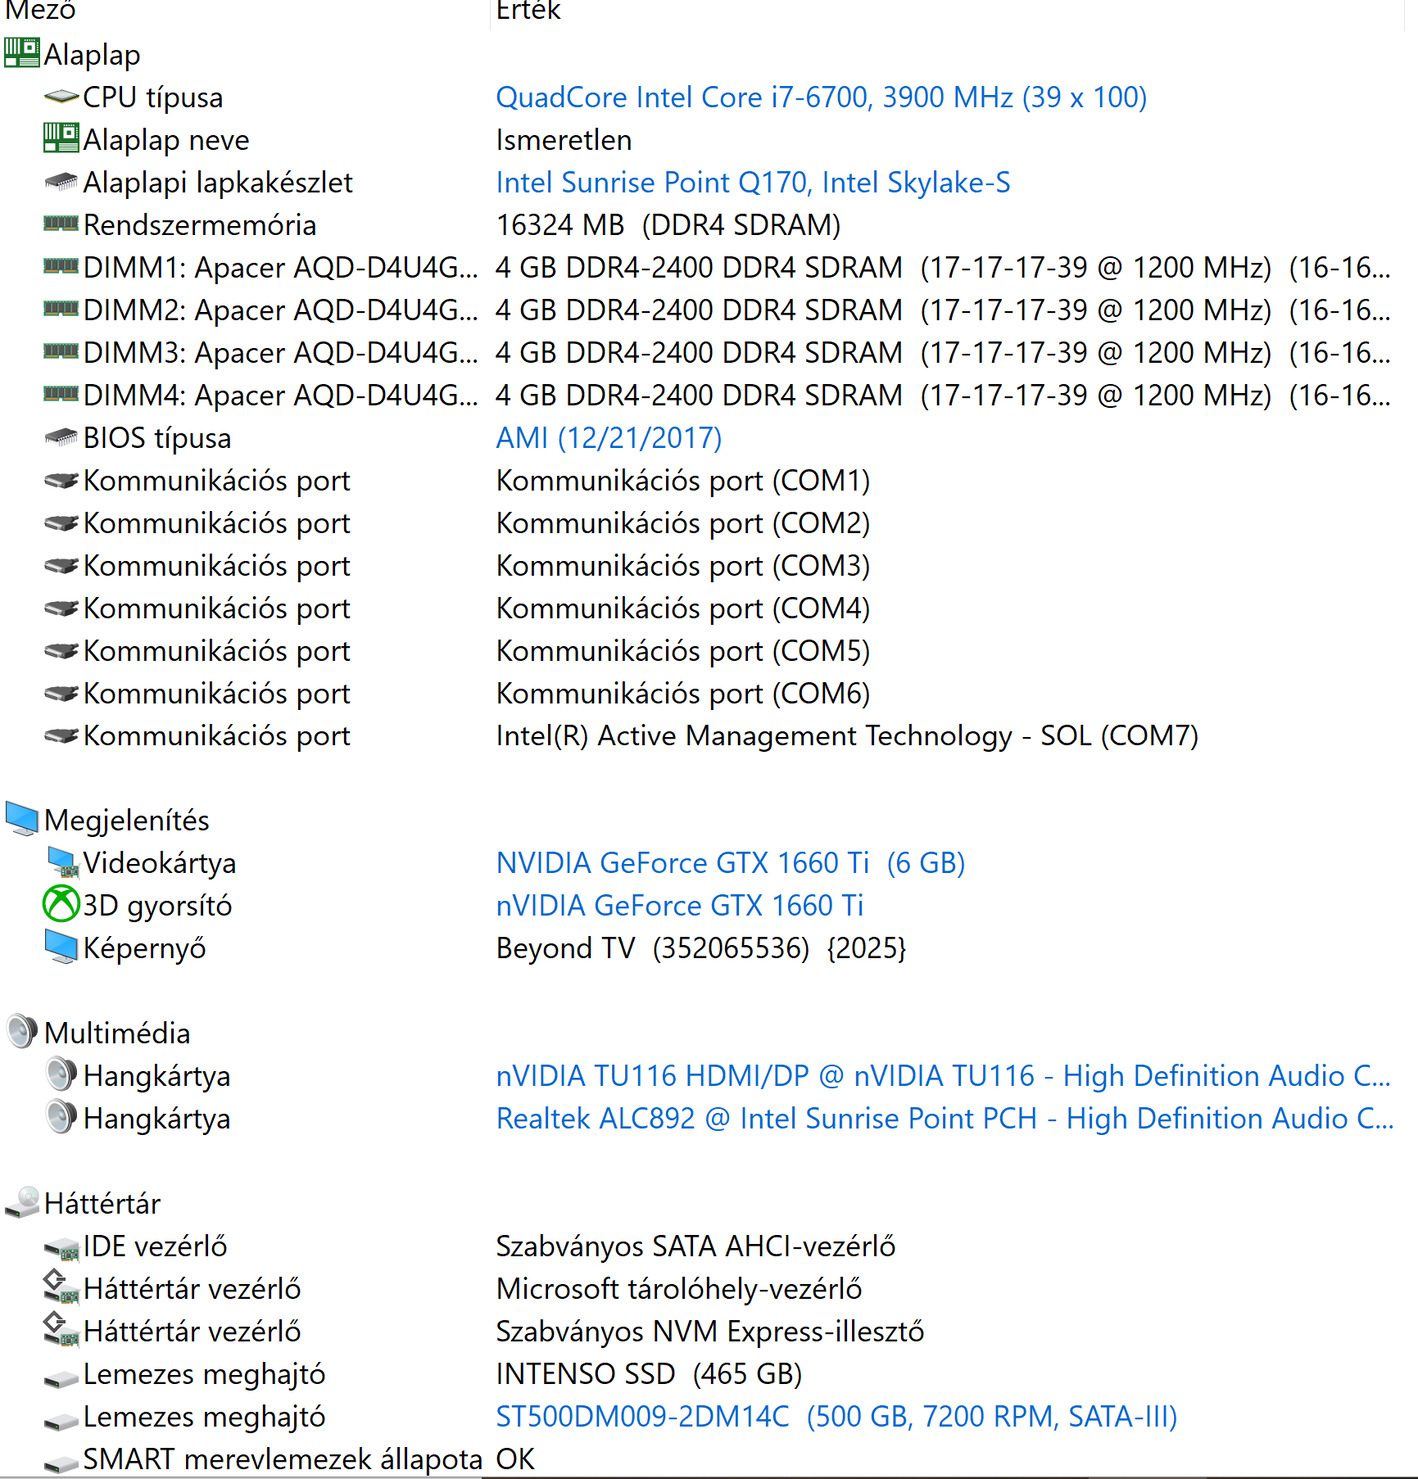This screenshot has width=1418, height=1479.
Task: Select the 'Kommunikációs port (COM6)' value
Action: tap(683, 693)
